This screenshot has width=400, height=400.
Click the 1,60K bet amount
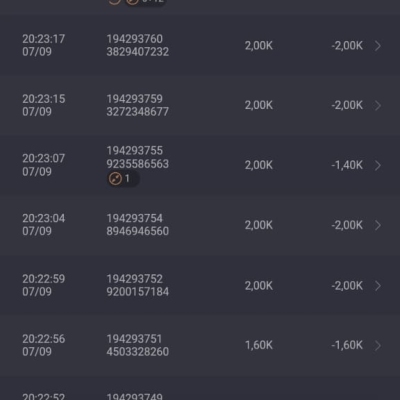[259, 345]
